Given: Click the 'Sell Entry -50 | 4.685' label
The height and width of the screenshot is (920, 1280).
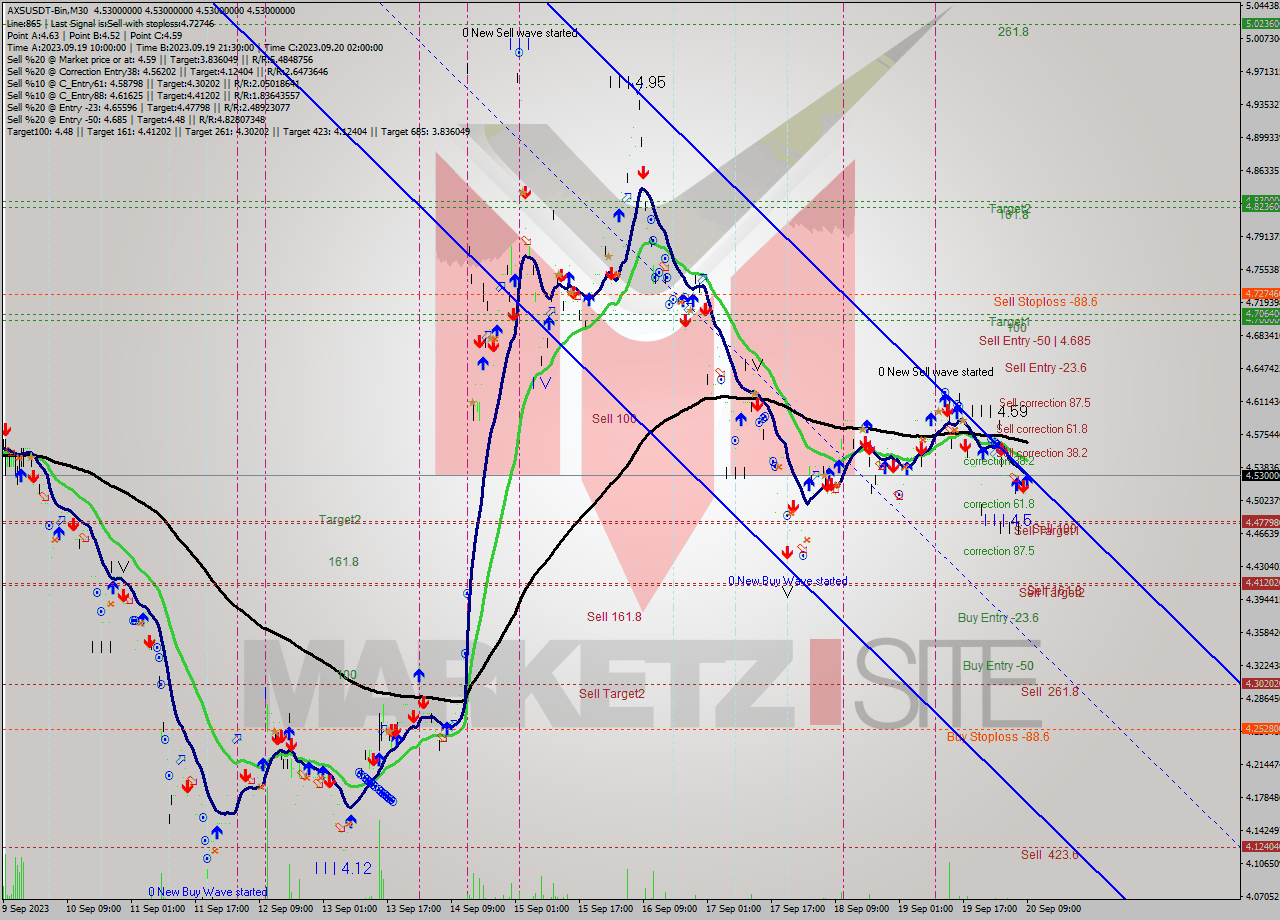Looking at the screenshot, I should (x=1034, y=341).
